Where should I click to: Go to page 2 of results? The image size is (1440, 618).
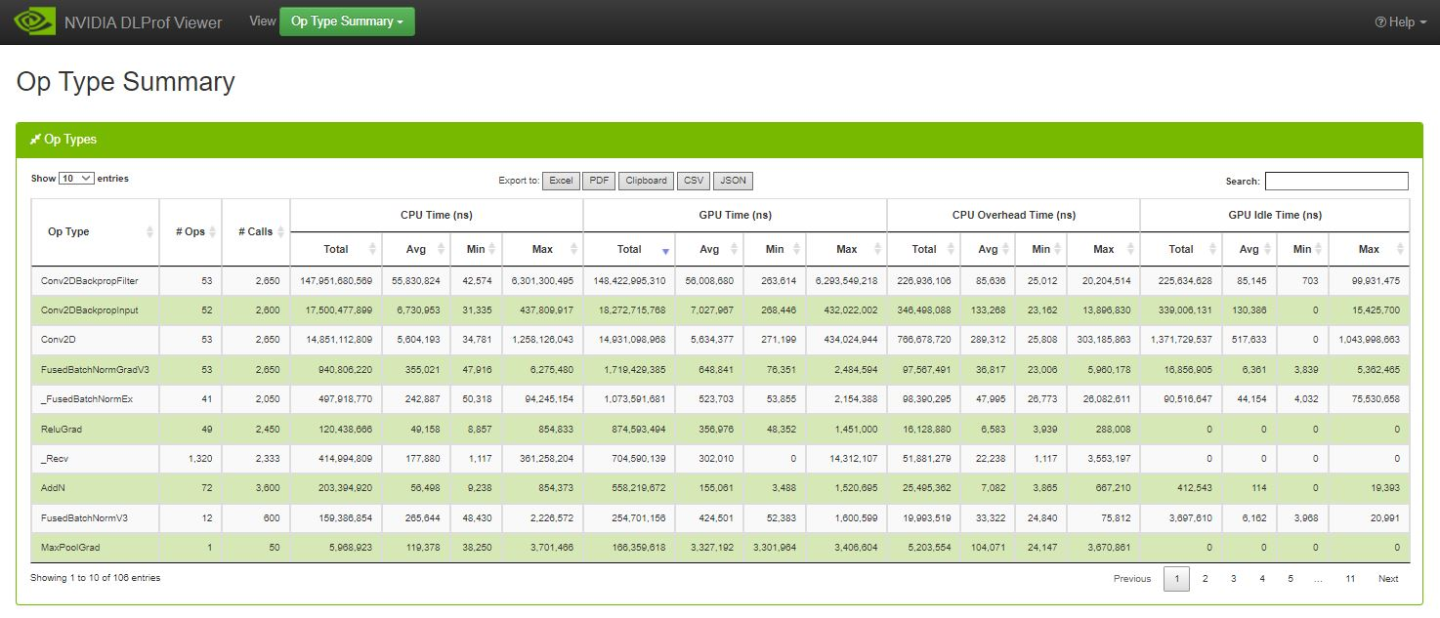pos(1205,579)
